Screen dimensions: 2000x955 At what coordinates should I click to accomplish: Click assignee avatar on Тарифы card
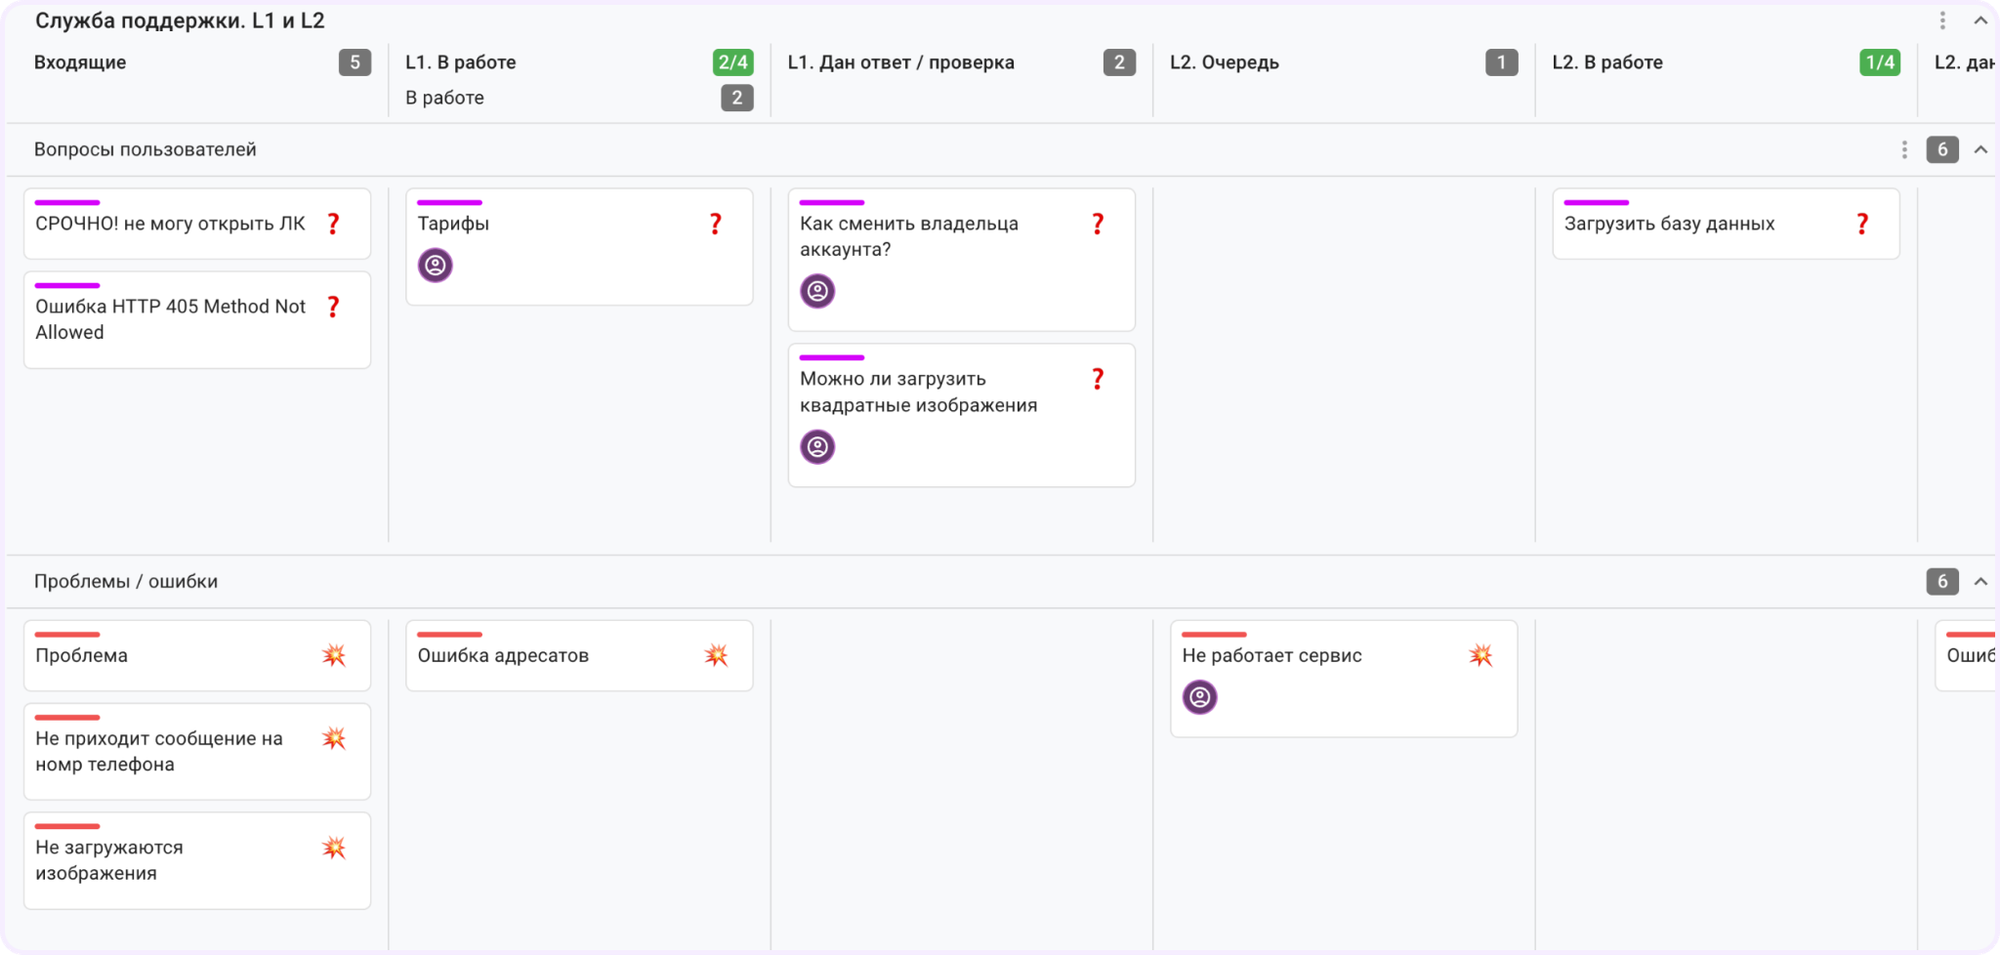click(435, 265)
